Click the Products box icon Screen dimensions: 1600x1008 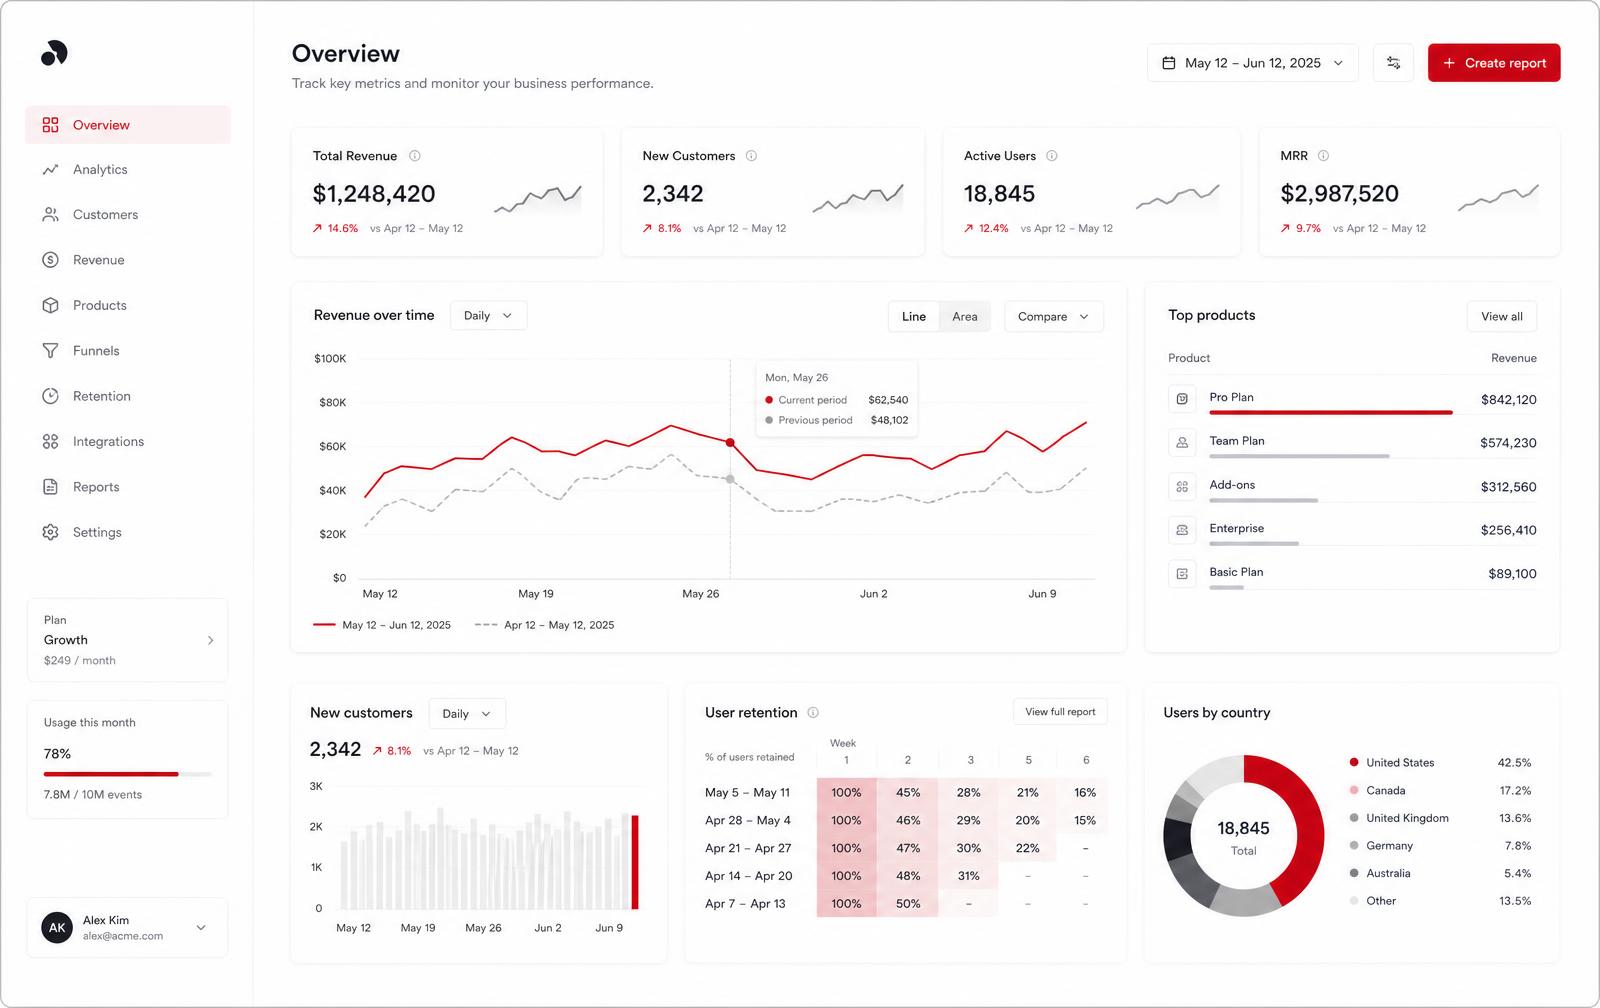click(50, 305)
